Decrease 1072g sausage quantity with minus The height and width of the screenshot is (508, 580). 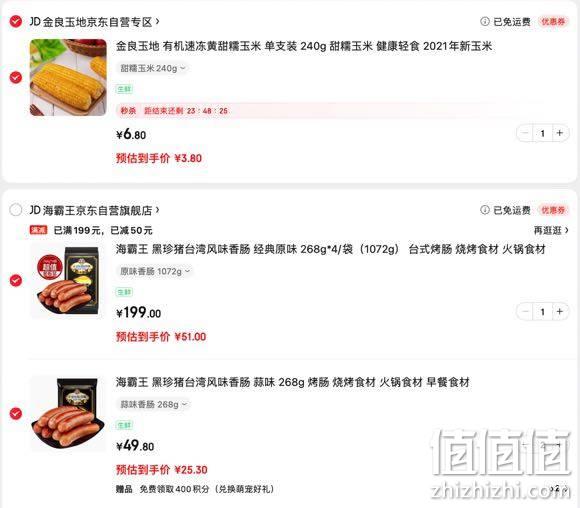click(525, 312)
